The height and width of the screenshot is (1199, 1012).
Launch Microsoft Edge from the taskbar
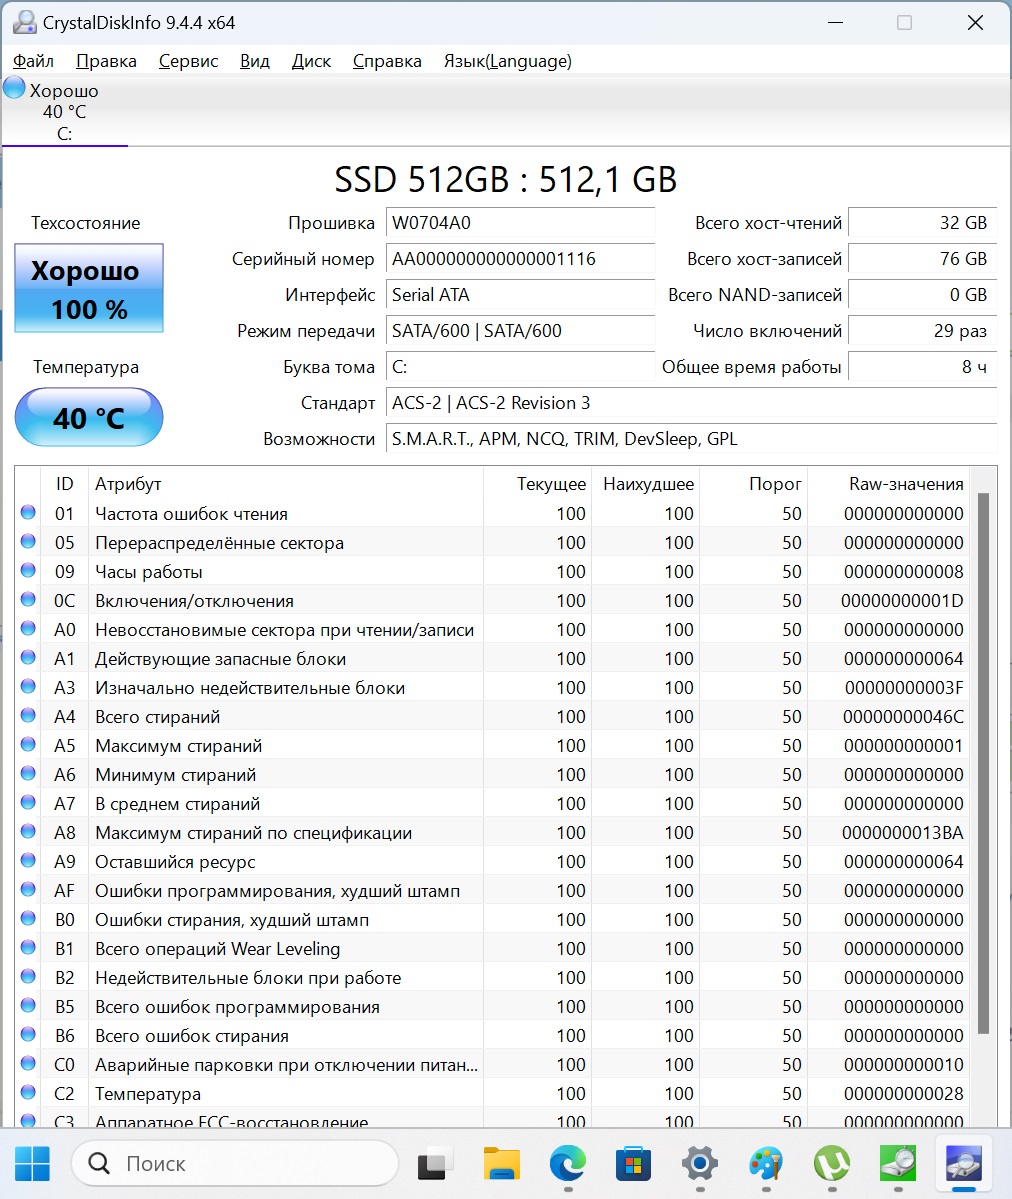tap(568, 1164)
